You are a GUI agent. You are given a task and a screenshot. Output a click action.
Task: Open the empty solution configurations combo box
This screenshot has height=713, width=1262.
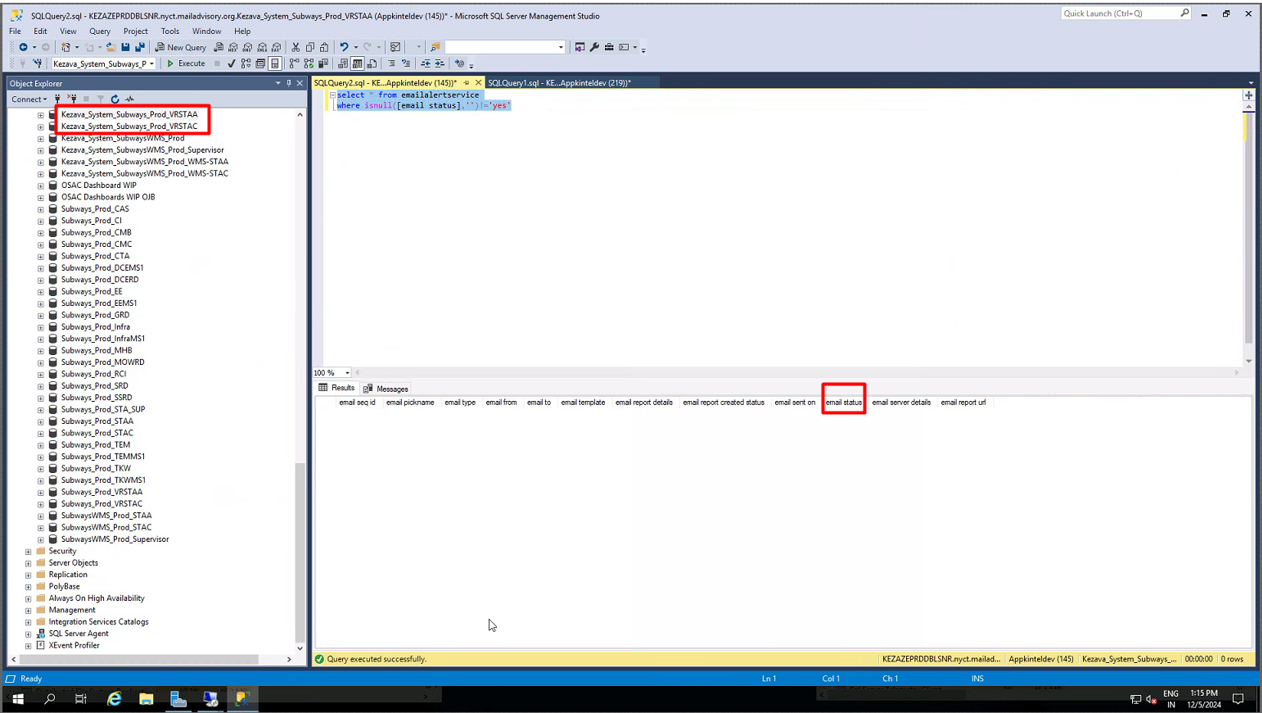coord(505,47)
